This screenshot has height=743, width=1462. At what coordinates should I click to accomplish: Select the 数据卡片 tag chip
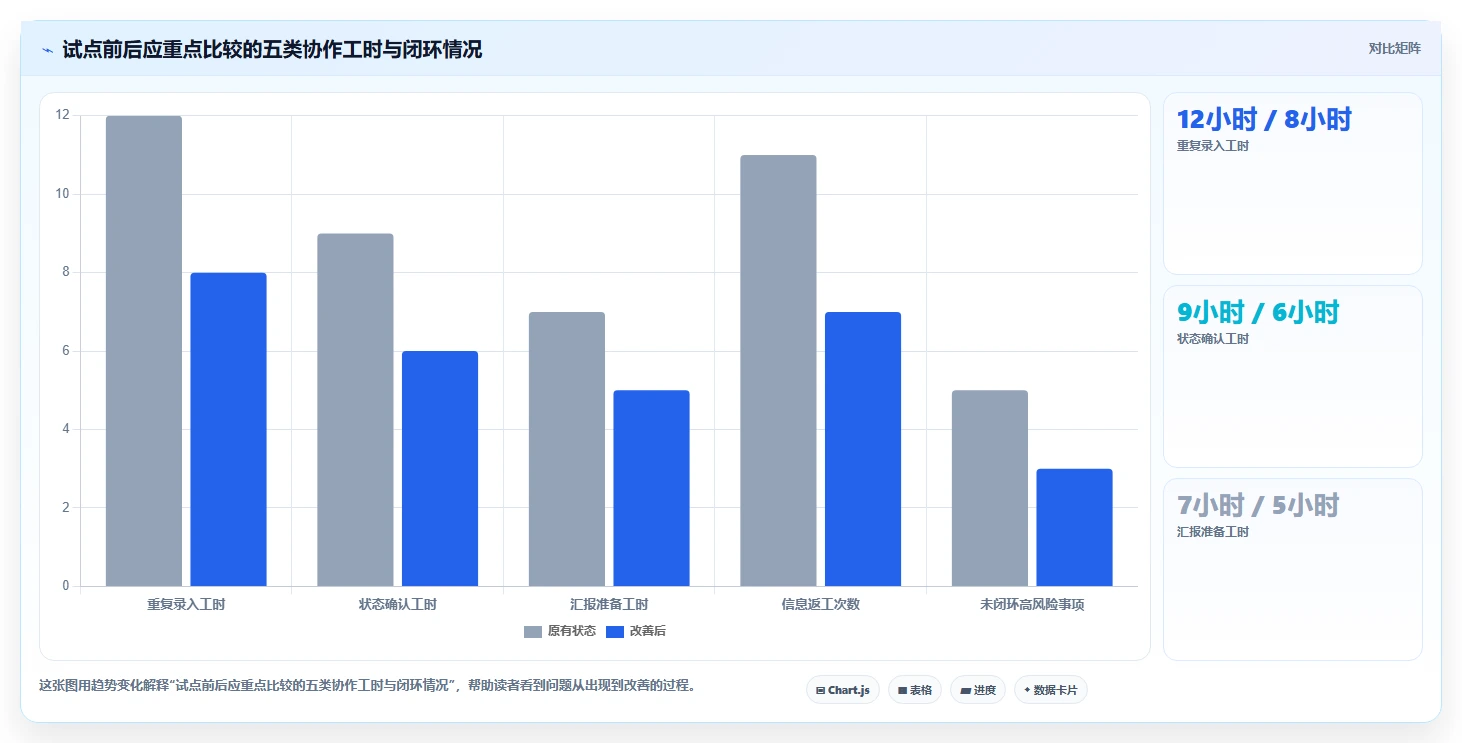(1050, 690)
